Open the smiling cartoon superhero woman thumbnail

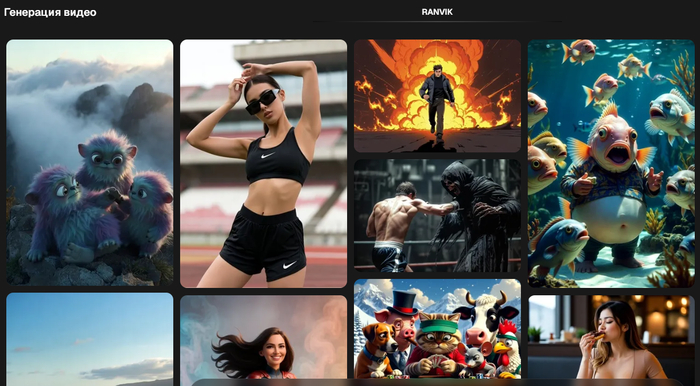point(263,337)
